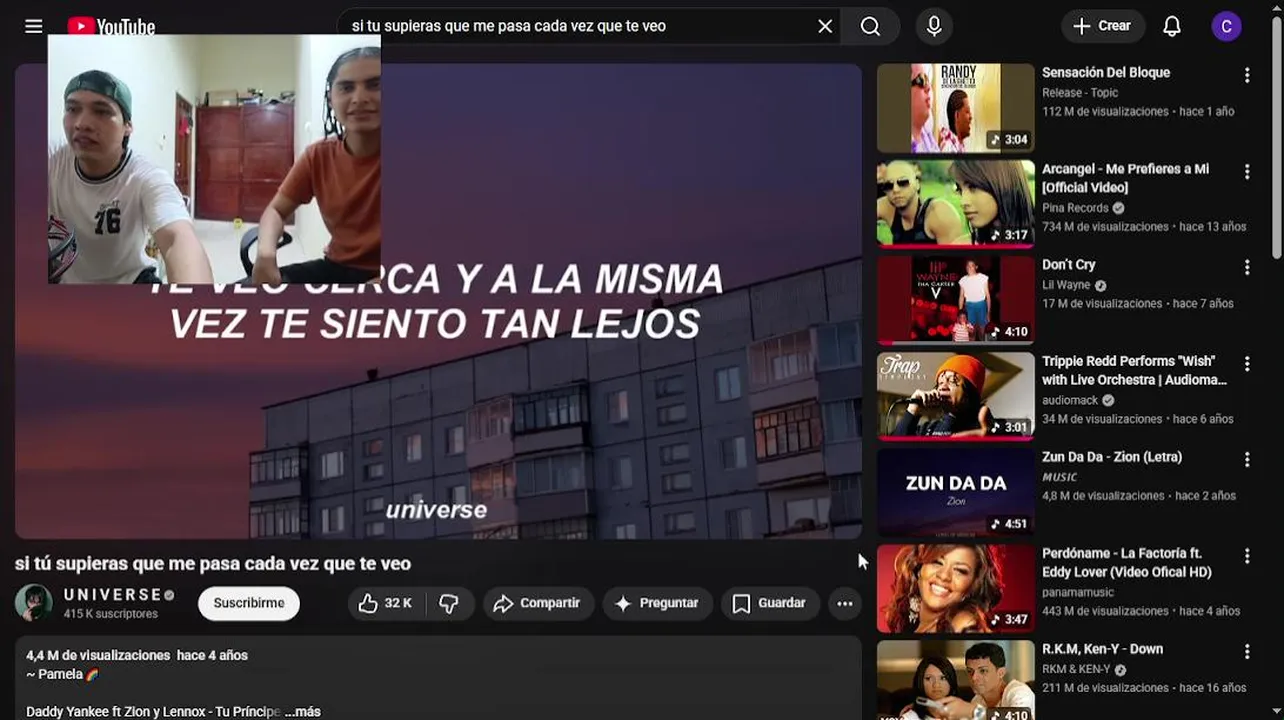This screenshot has height=720, width=1284.
Task: Share the video via Compartir
Action: click(x=537, y=603)
